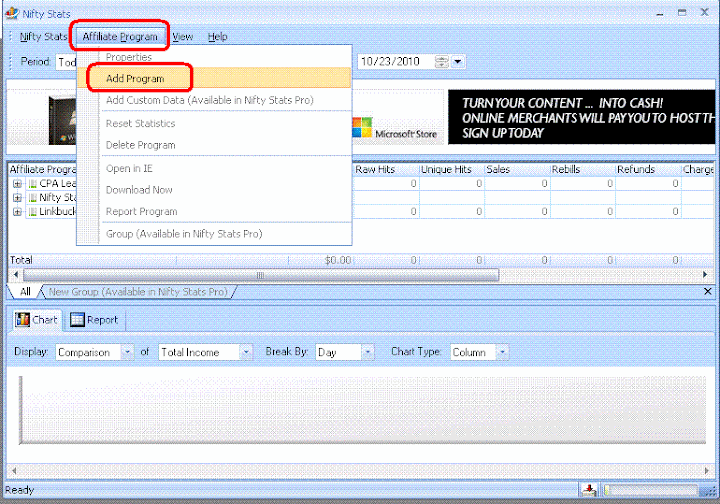Click chart area scroll right arrow
The height and width of the screenshot is (504, 720).
(x=707, y=470)
